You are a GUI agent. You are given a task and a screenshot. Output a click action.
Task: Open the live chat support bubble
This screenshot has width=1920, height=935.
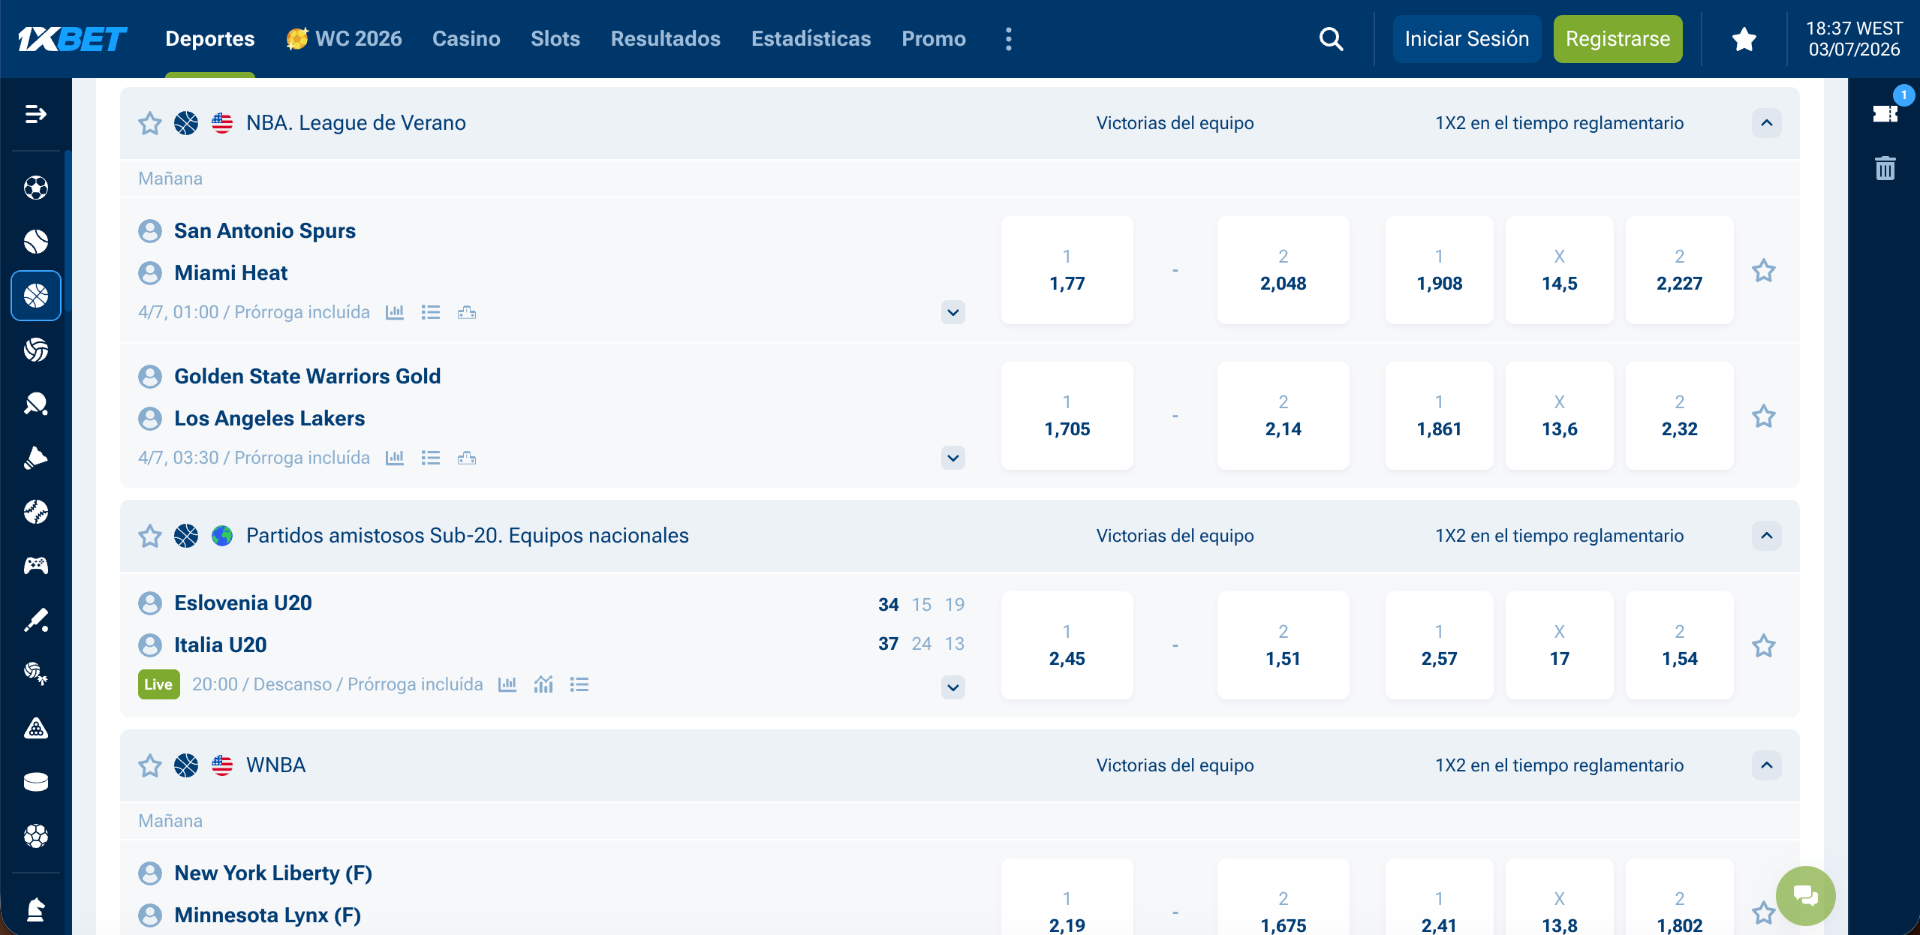(x=1805, y=895)
